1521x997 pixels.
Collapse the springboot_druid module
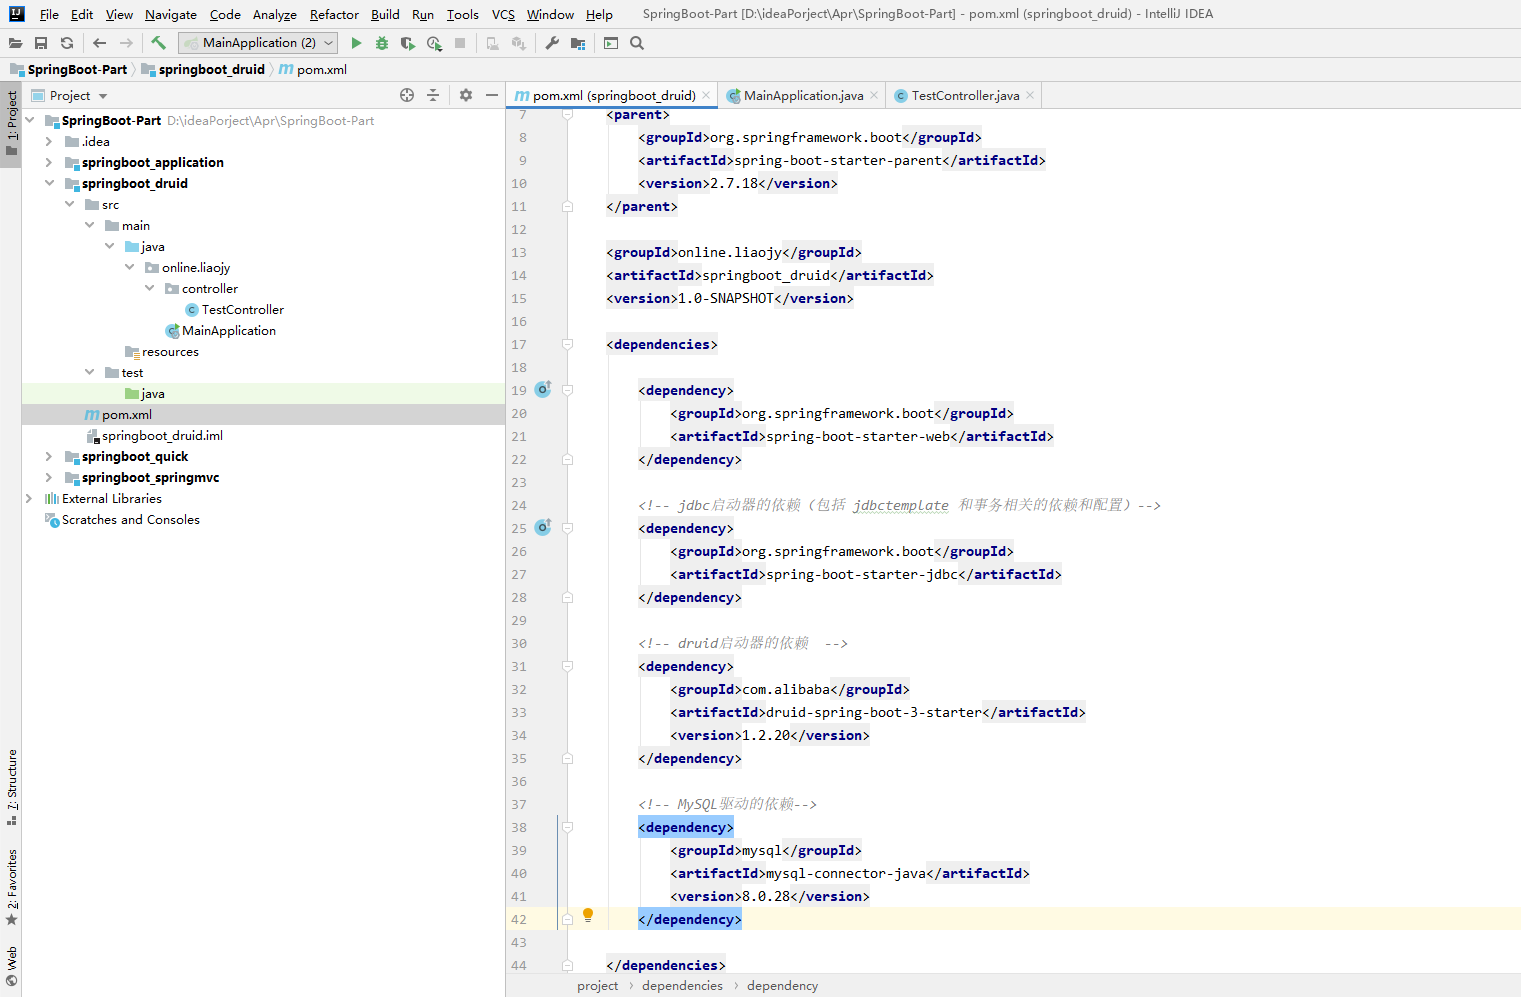(49, 183)
